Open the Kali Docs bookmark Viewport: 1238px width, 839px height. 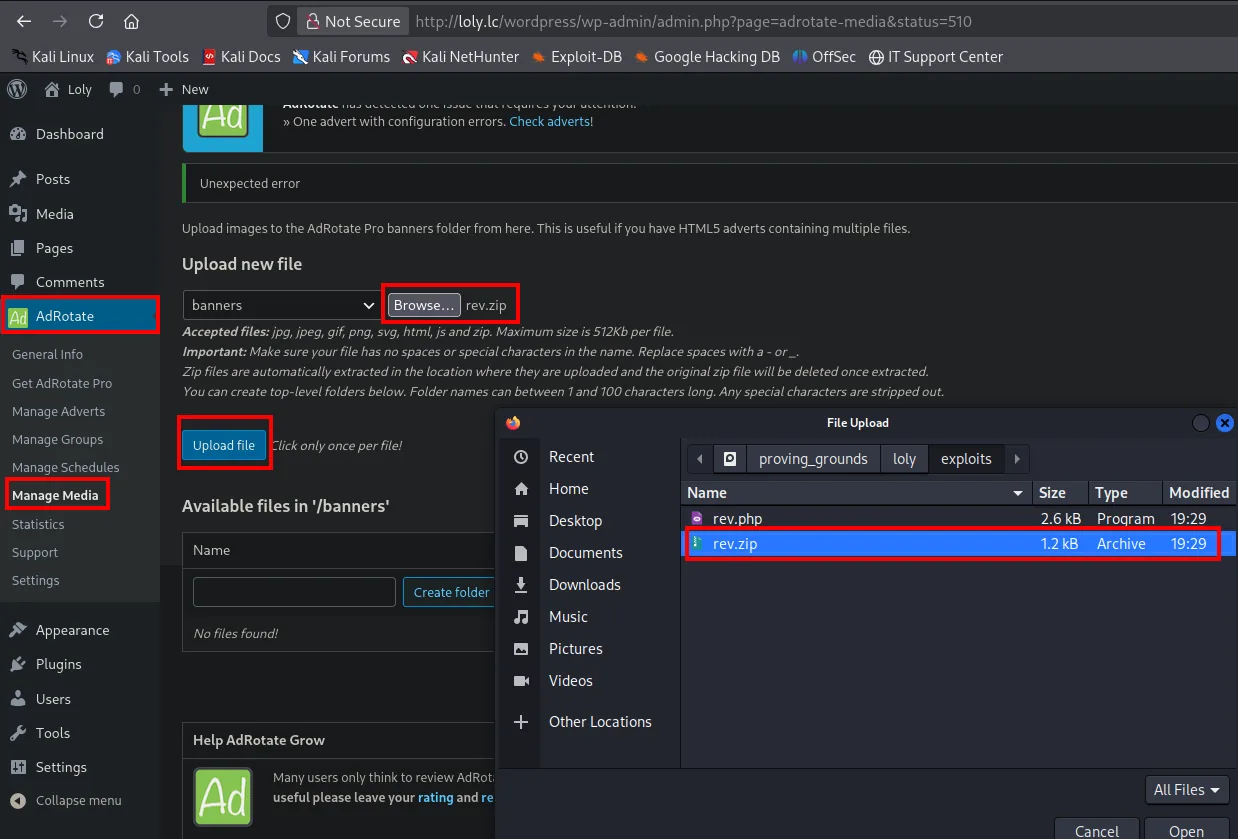coord(241,57)
